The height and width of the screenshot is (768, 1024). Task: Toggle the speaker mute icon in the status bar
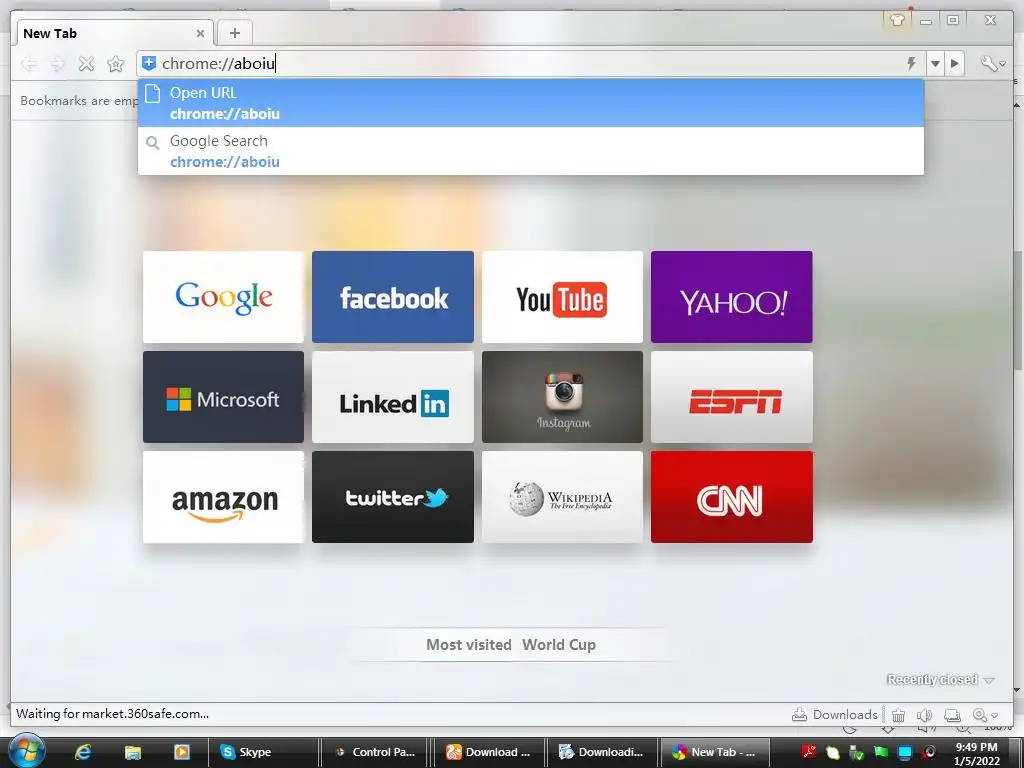pos(924,715)
